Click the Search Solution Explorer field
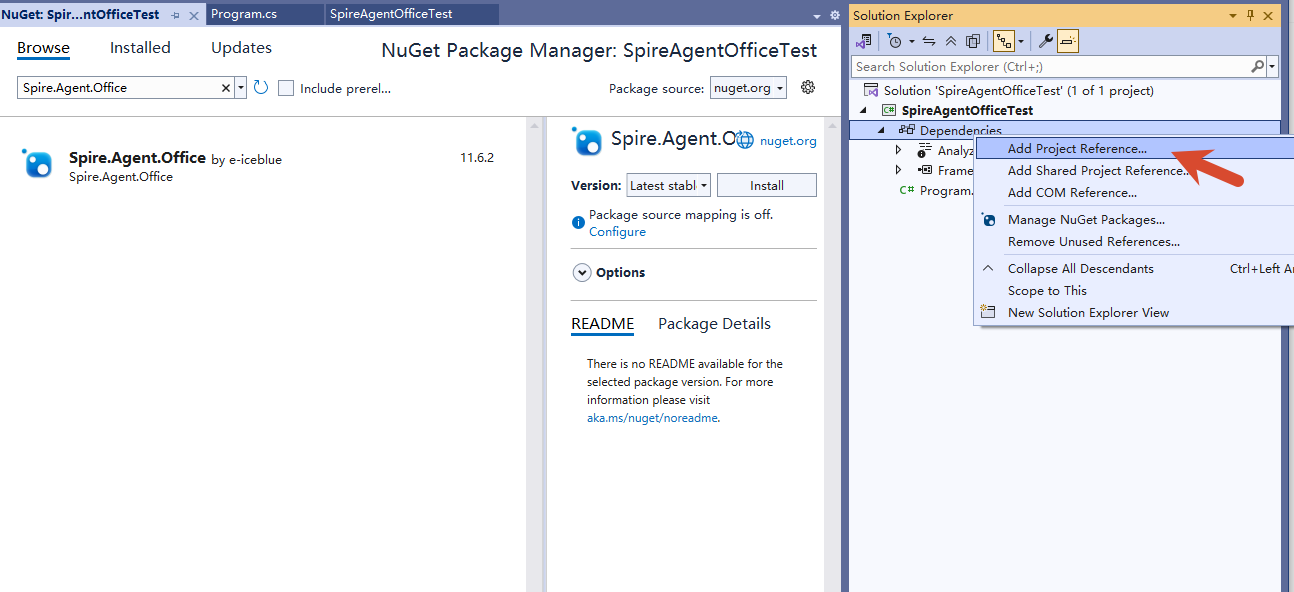 (x=1050, y=66)
